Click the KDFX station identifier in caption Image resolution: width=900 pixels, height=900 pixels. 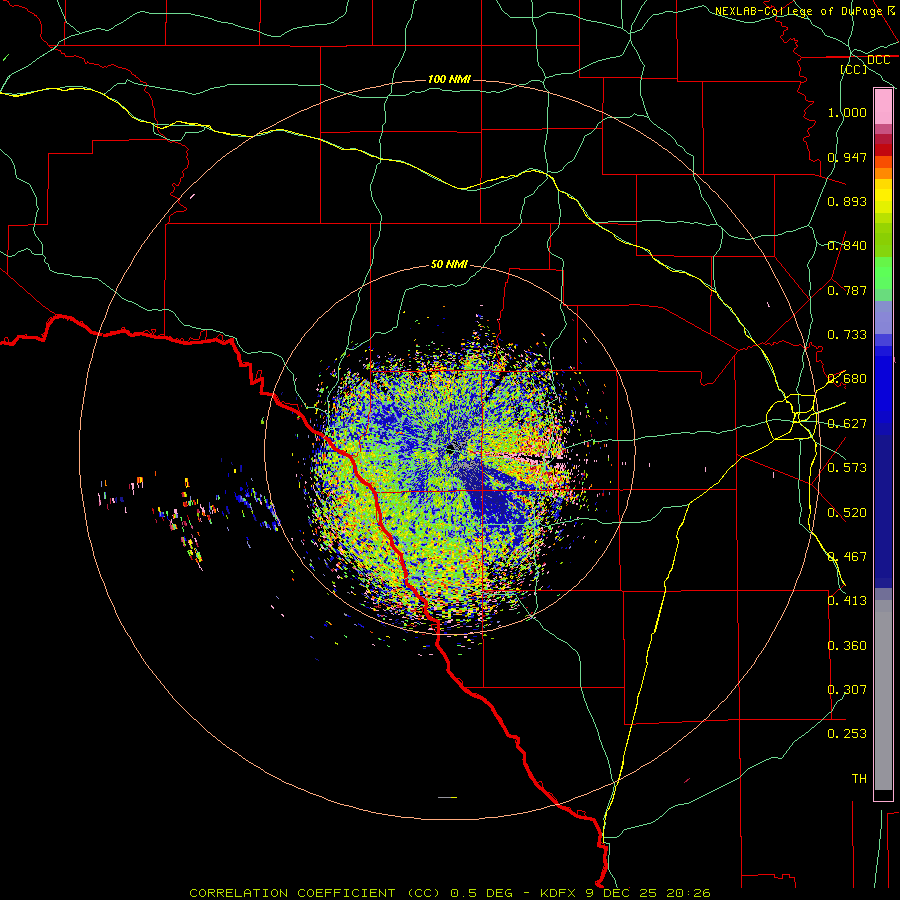click(557, 893)
